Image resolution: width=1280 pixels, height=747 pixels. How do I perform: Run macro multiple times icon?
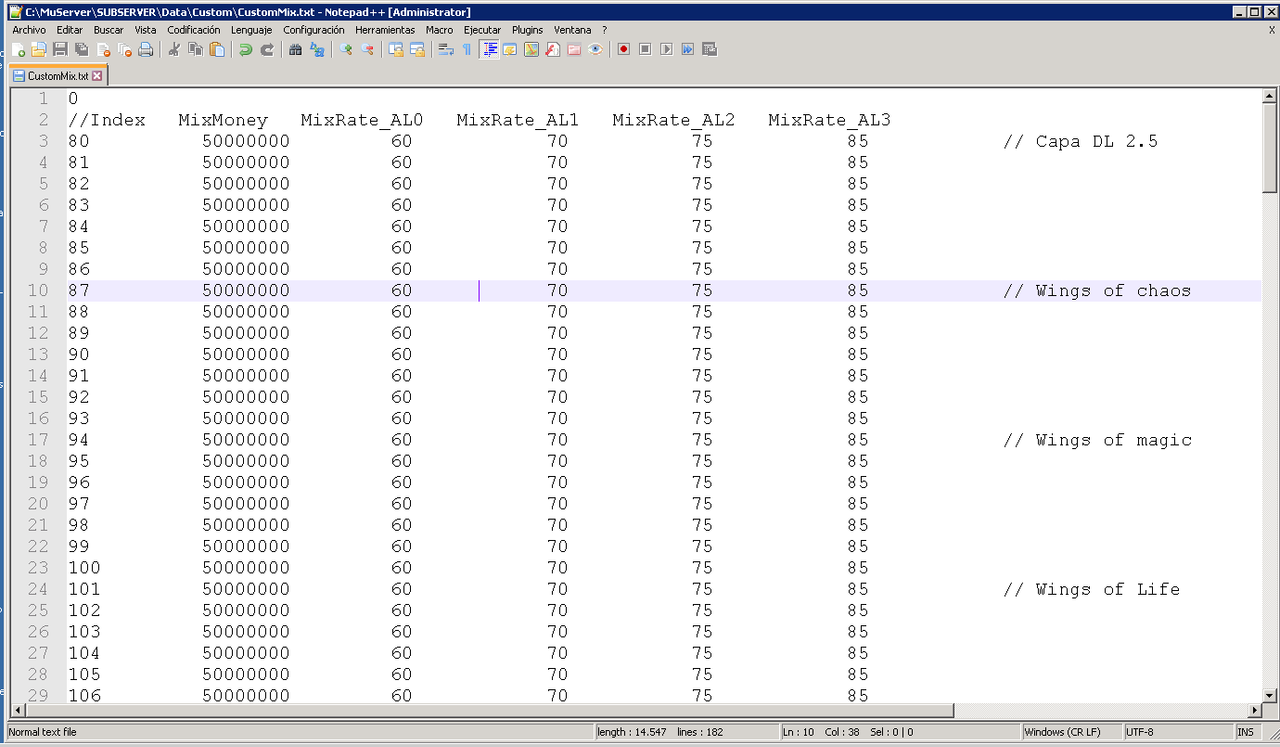click(x=688, y=49)
